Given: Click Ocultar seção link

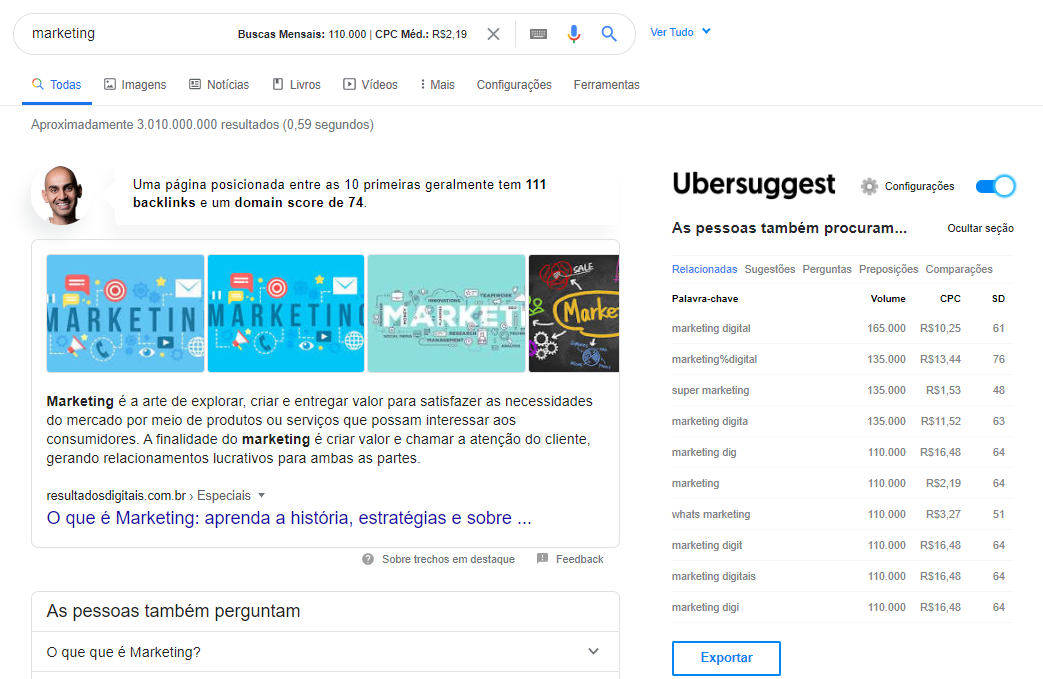Looking at the screenshot, I should [x=980, y=228].
